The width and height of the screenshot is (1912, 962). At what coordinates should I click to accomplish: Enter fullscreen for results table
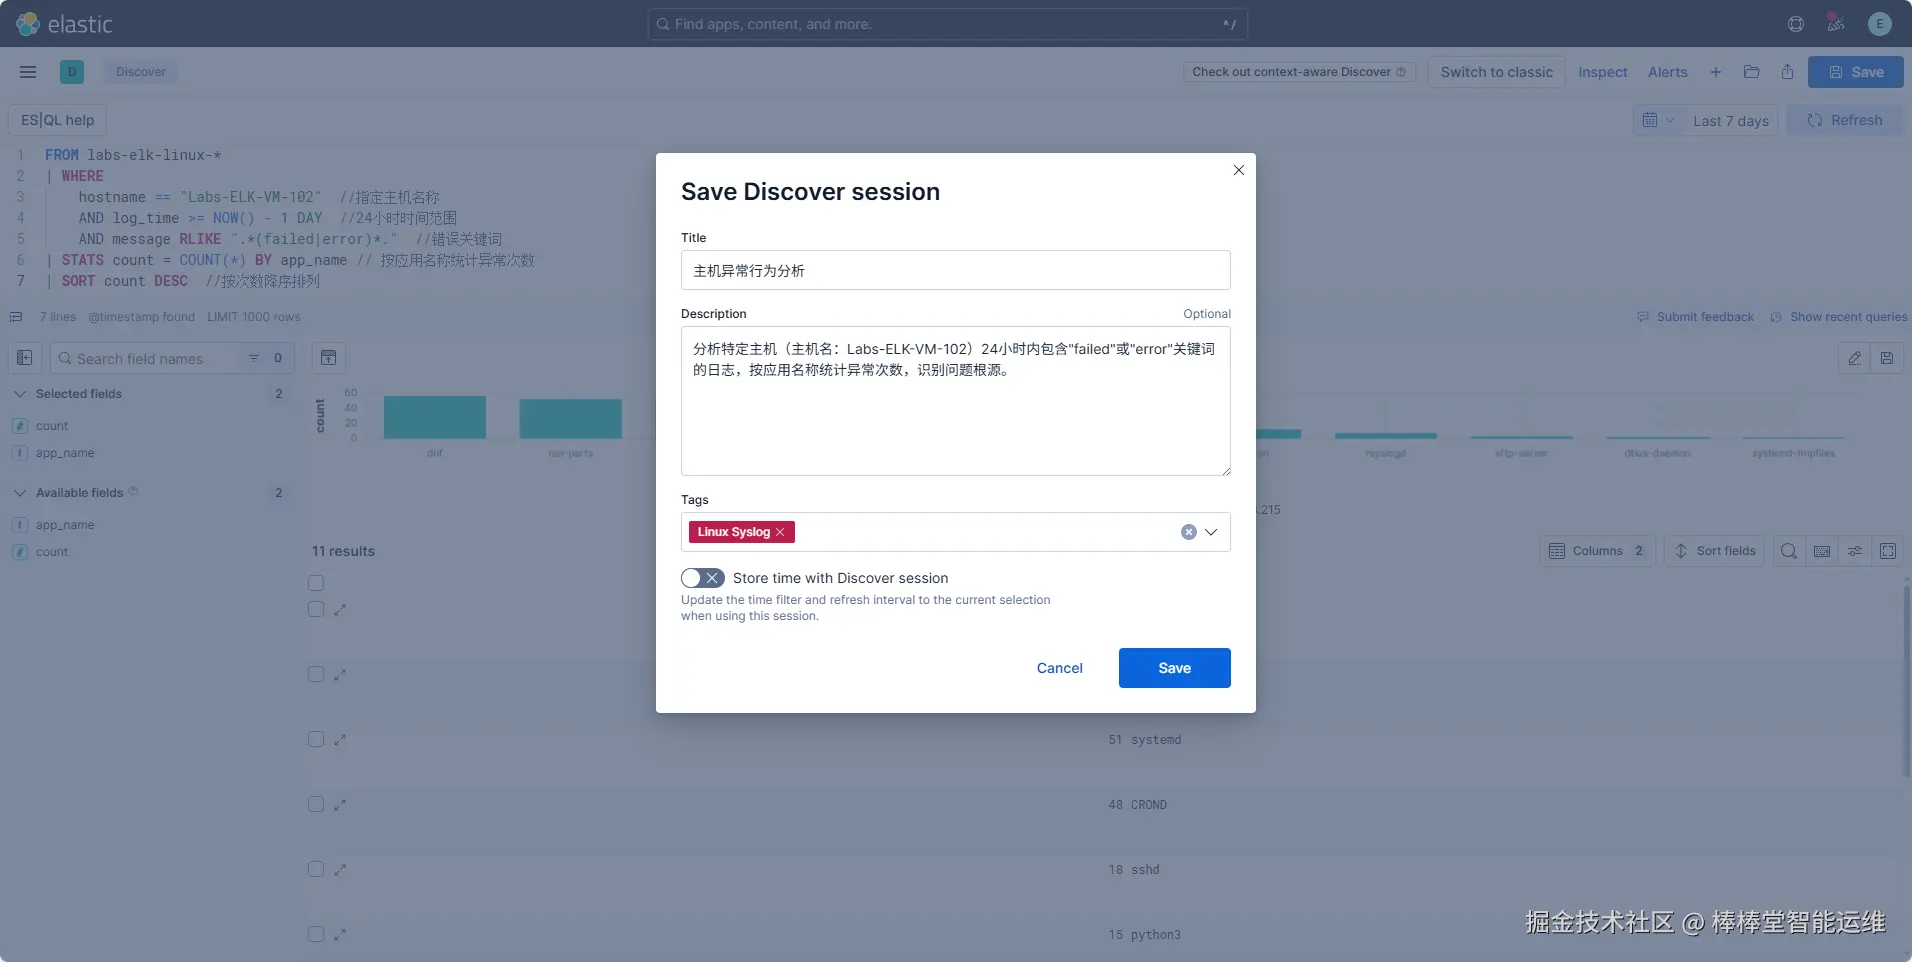(1888, 551)
